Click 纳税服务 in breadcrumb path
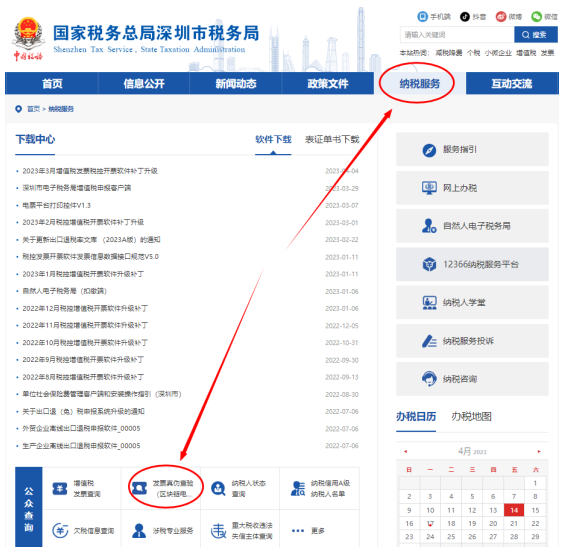The image size is (566, 553). click(x=61, y=109)
